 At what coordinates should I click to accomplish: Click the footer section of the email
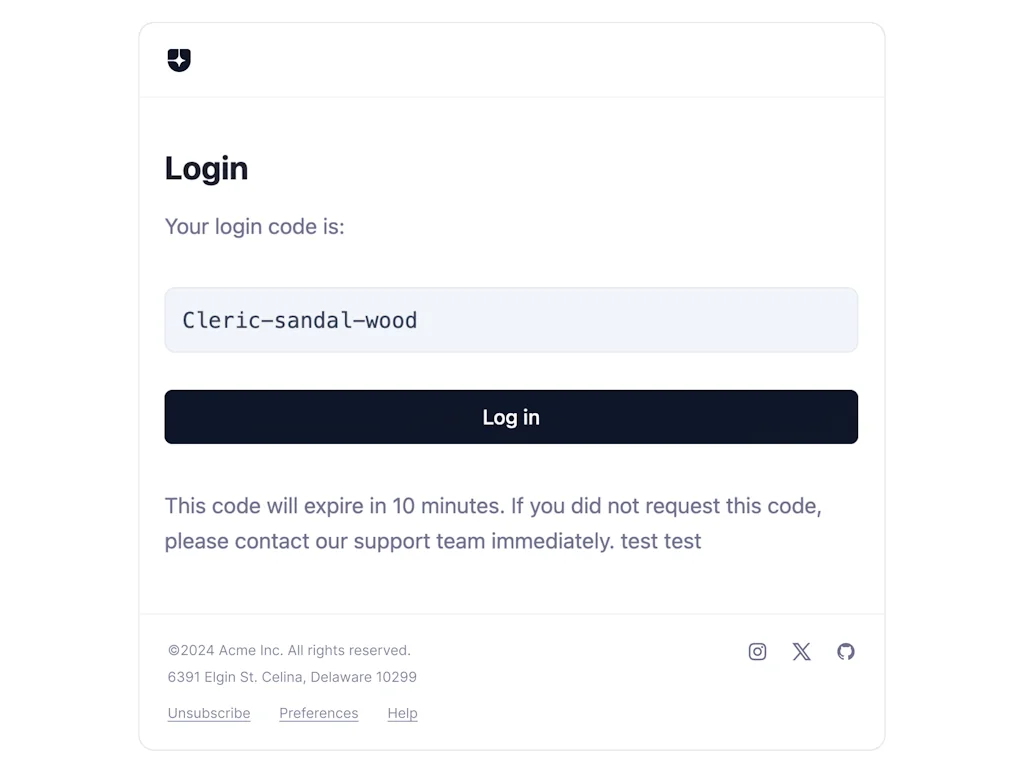click(x=511, y=680)
